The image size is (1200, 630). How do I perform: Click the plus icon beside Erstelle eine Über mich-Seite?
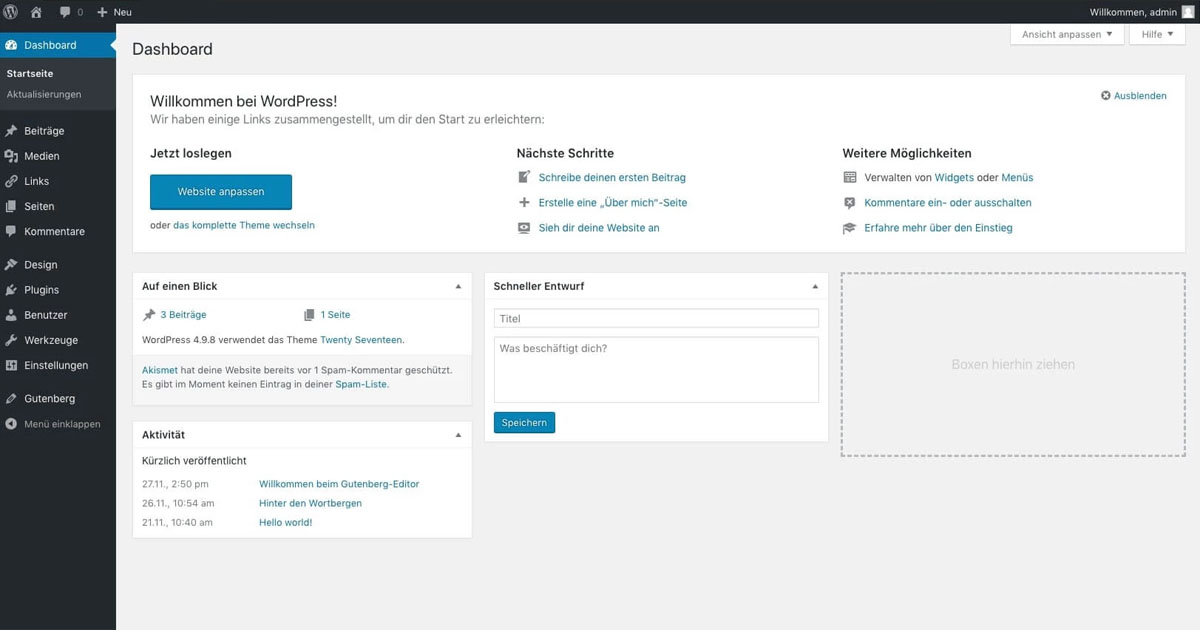coord(524,202)
